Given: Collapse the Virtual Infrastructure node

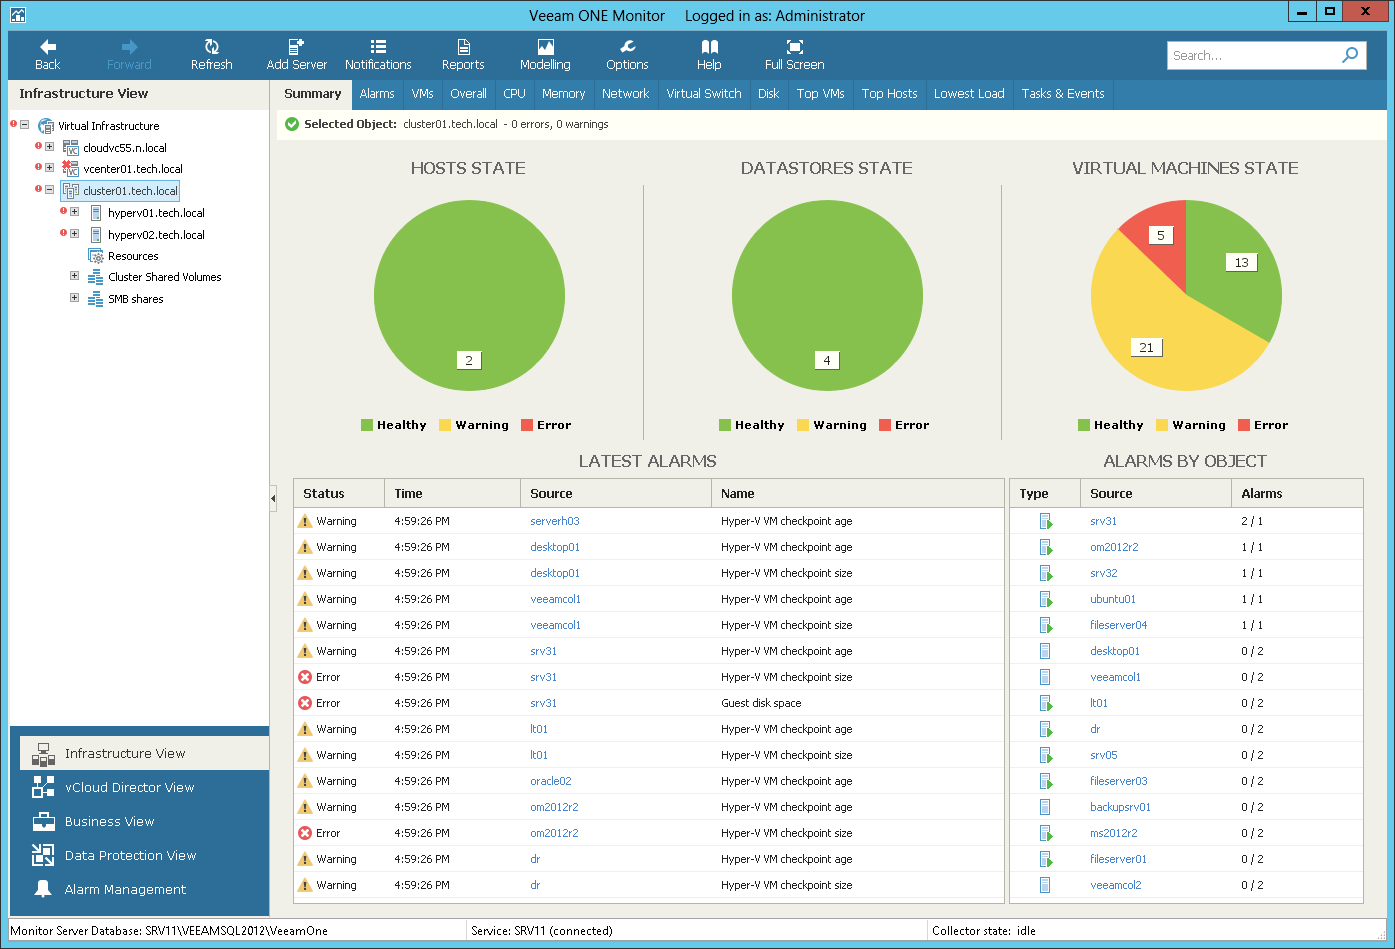Looking at the screenshot, I should point(24,125).
